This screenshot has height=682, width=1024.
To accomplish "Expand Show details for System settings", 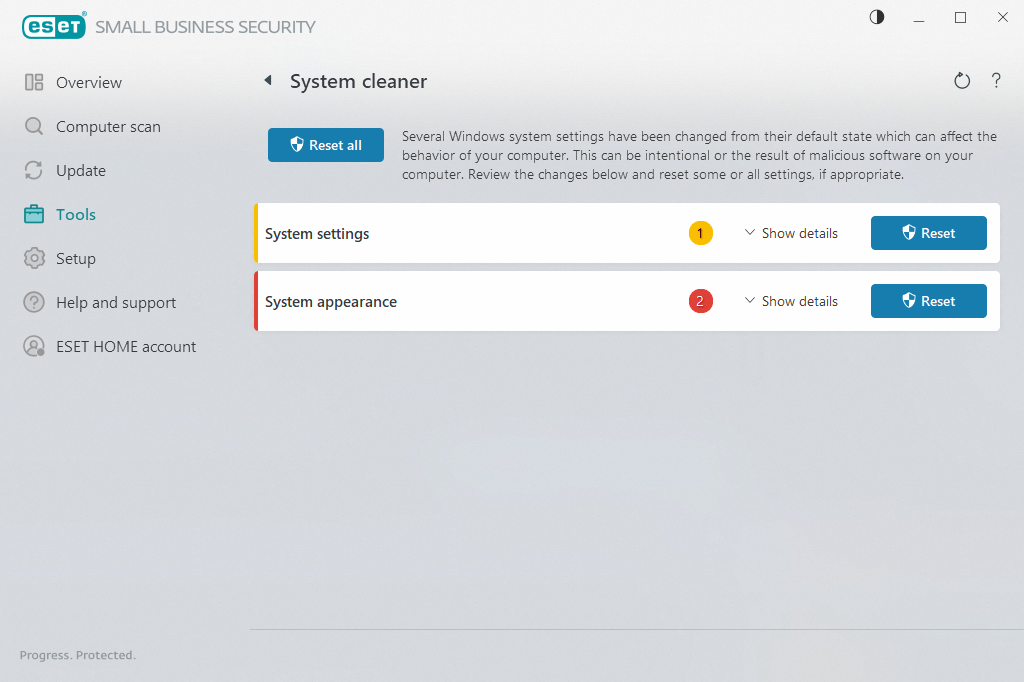I will click(791, 233).
